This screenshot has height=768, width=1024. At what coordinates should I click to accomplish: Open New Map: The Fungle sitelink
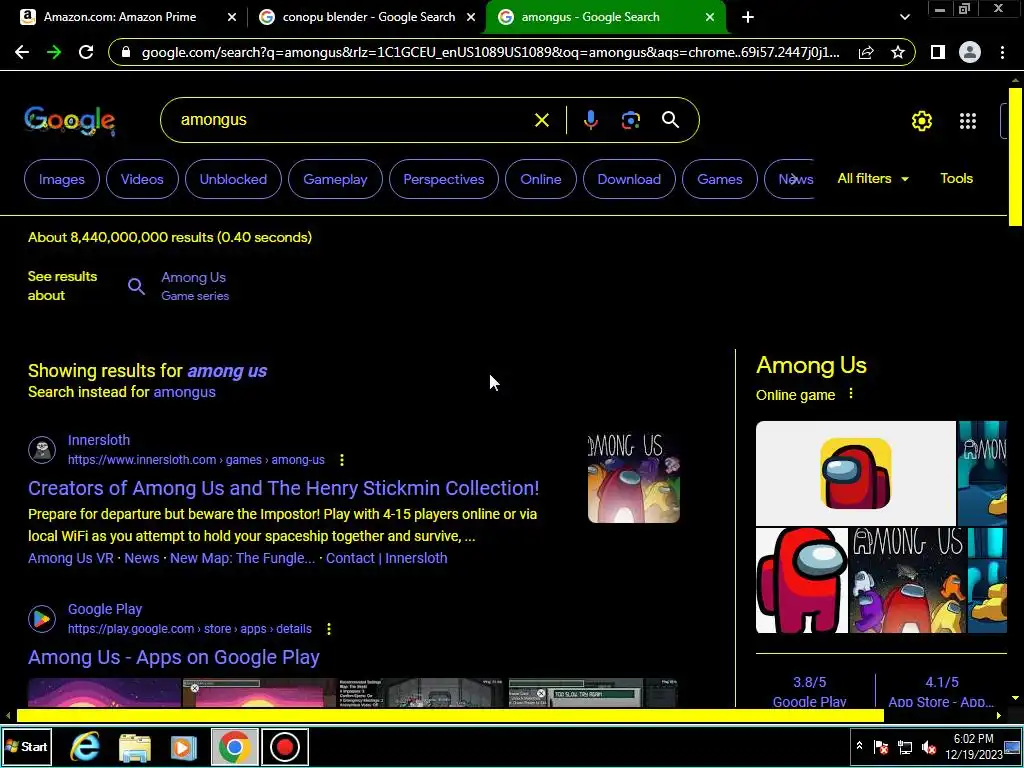pos(242,558)
